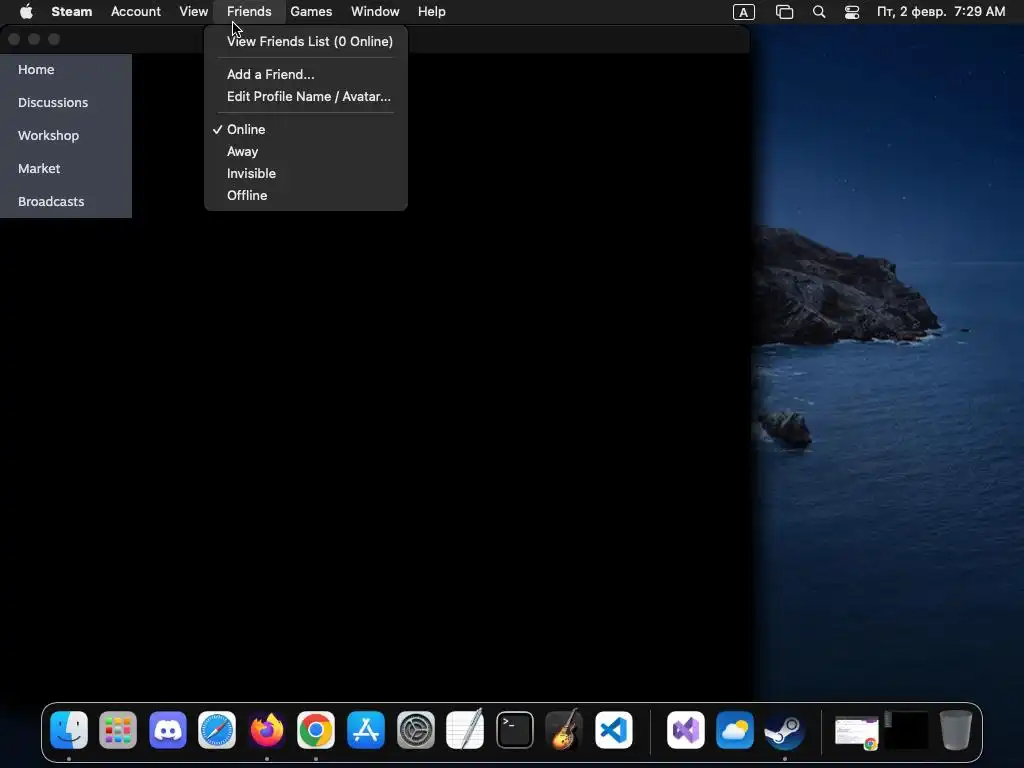Image resolution: width=1024 pixels, height=768 pixels.
Task: Click the date and time in menu bar
Action: (x=940, y=12)
